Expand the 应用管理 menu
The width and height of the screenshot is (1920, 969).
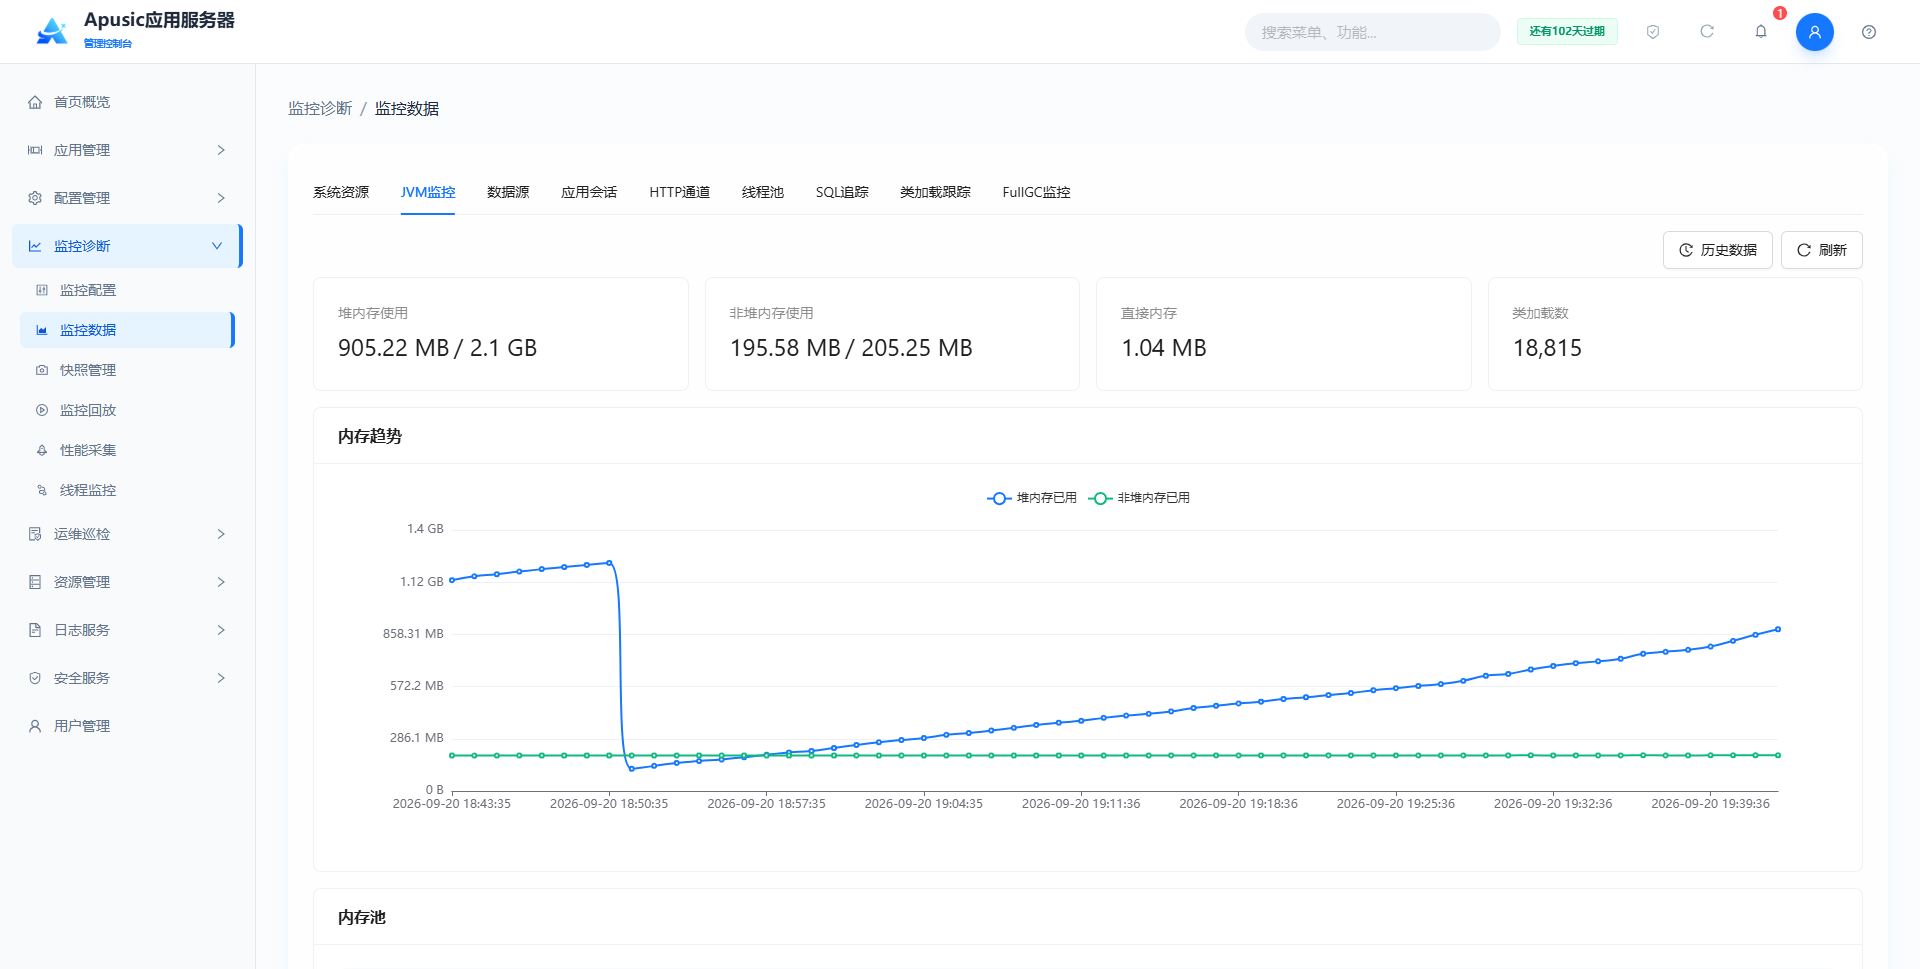[127, 150]
